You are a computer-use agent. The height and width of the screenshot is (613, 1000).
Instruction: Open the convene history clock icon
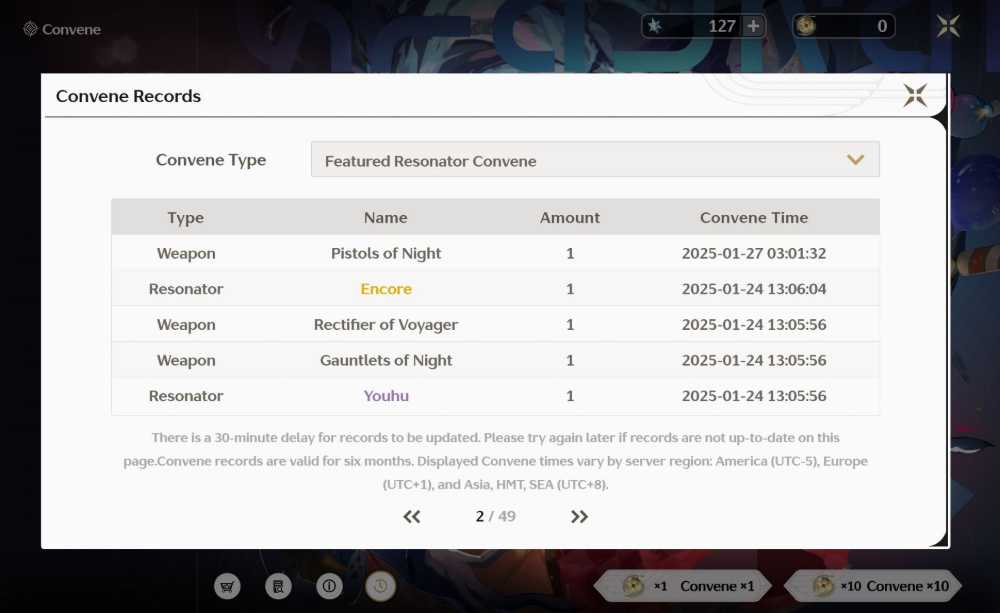[x=380, y=586]
